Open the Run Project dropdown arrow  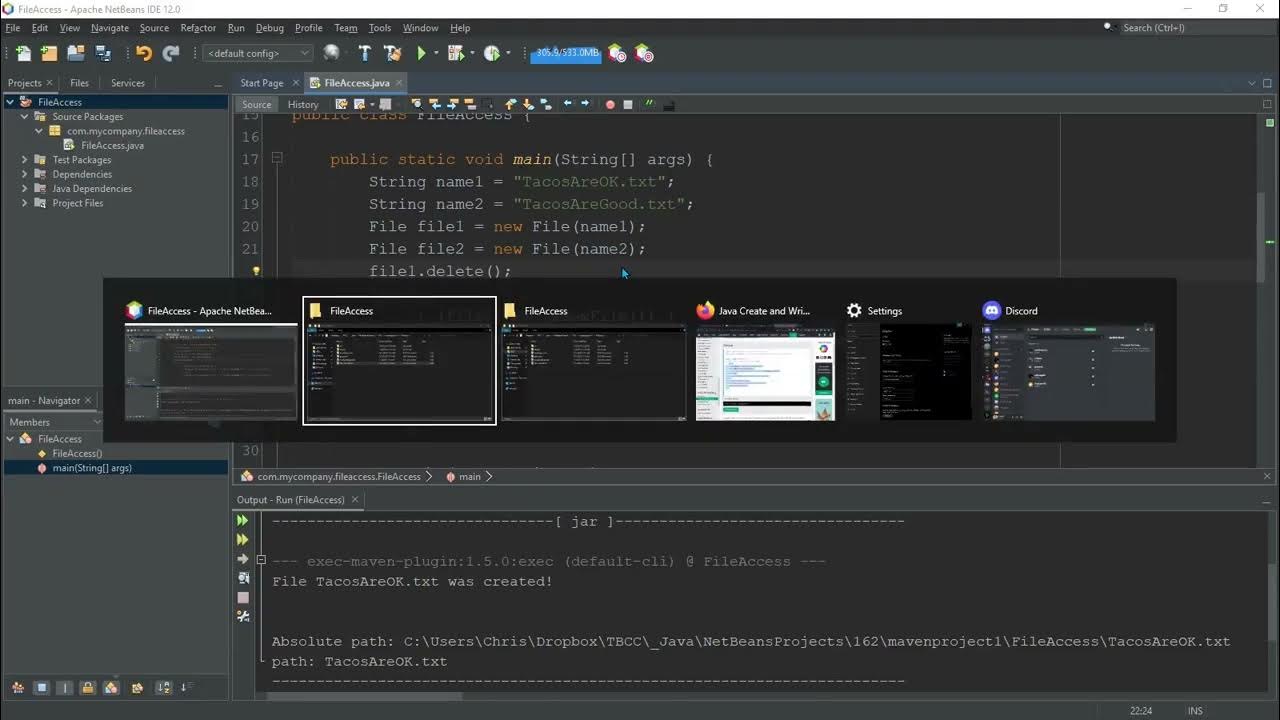[x=436, y=53]
